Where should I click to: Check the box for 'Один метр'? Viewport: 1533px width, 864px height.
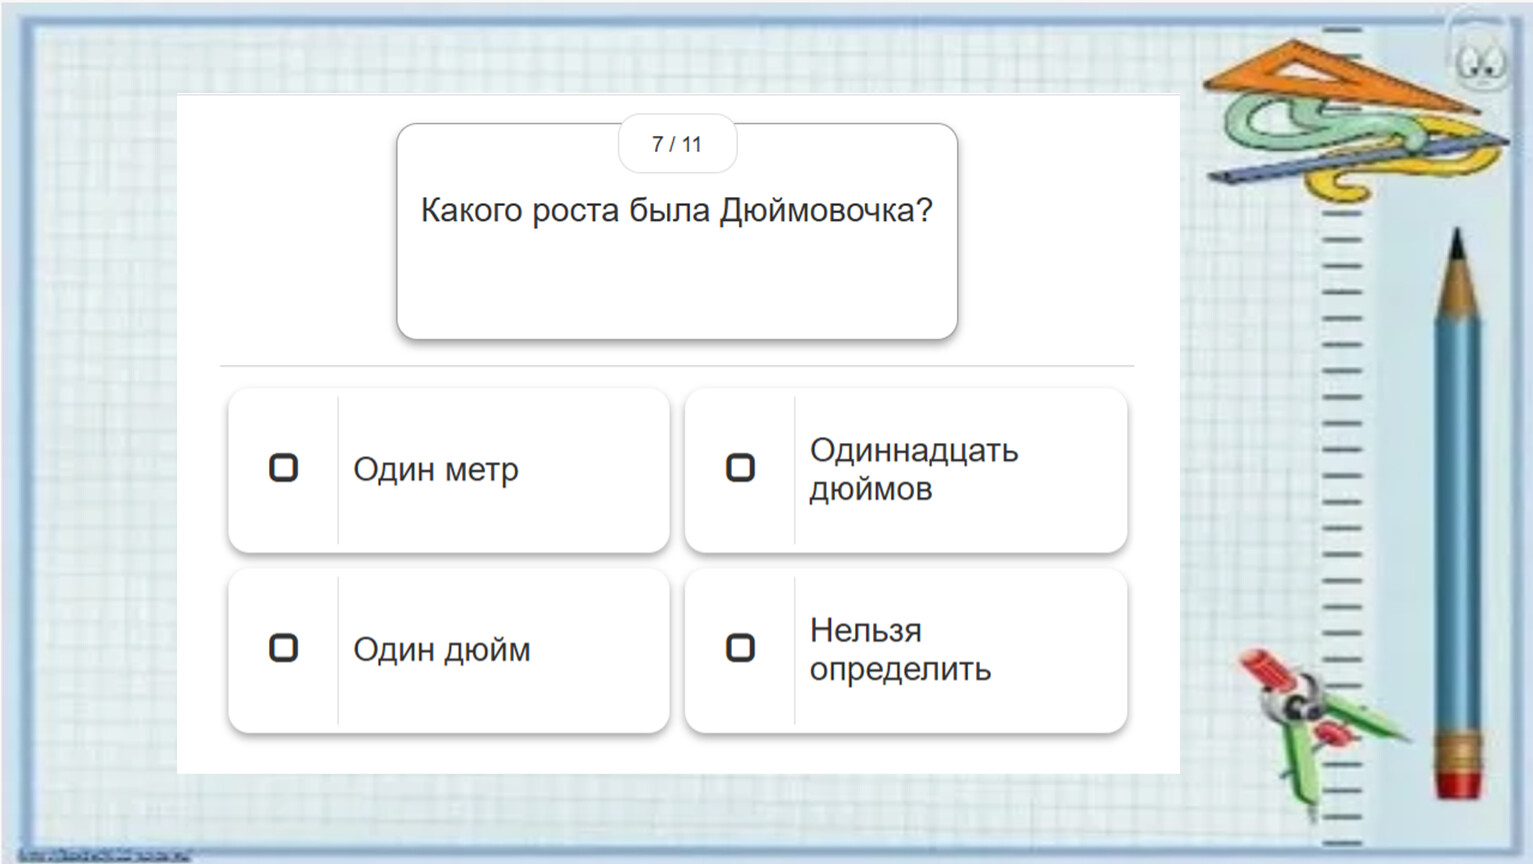click(284, 468)
